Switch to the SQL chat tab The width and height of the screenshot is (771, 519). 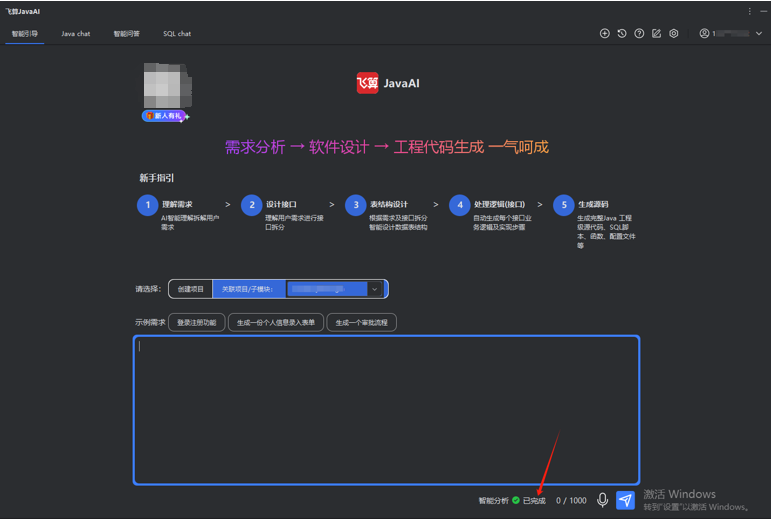(177, 33)
